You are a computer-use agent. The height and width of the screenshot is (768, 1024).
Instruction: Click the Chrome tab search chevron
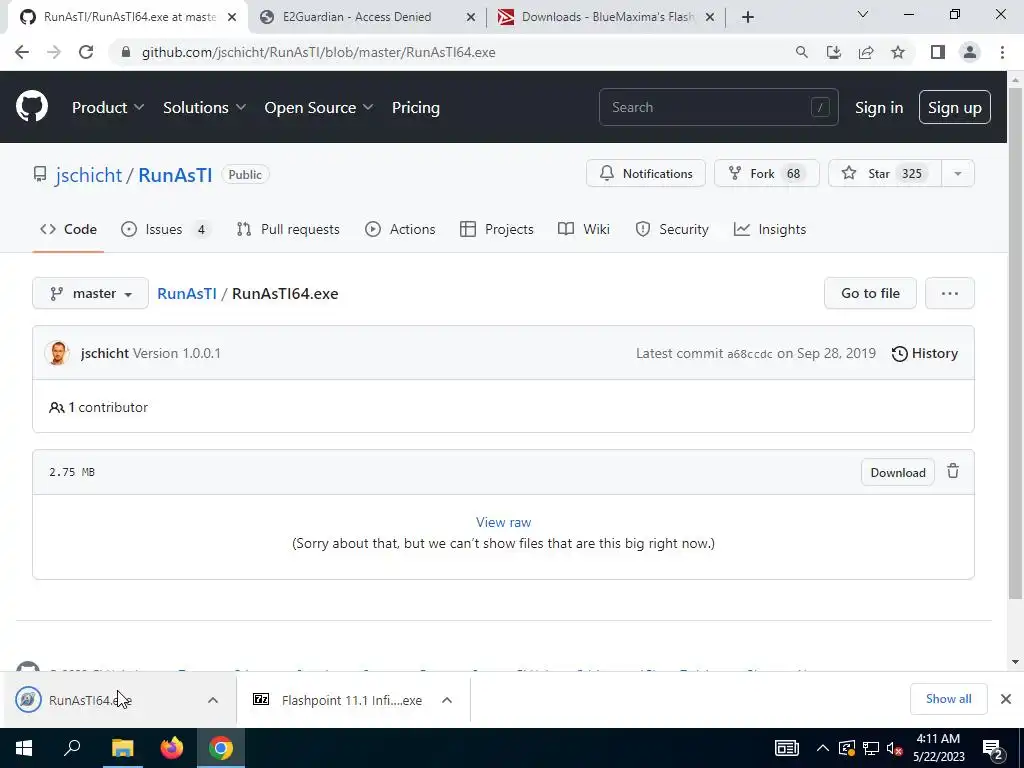862,14
